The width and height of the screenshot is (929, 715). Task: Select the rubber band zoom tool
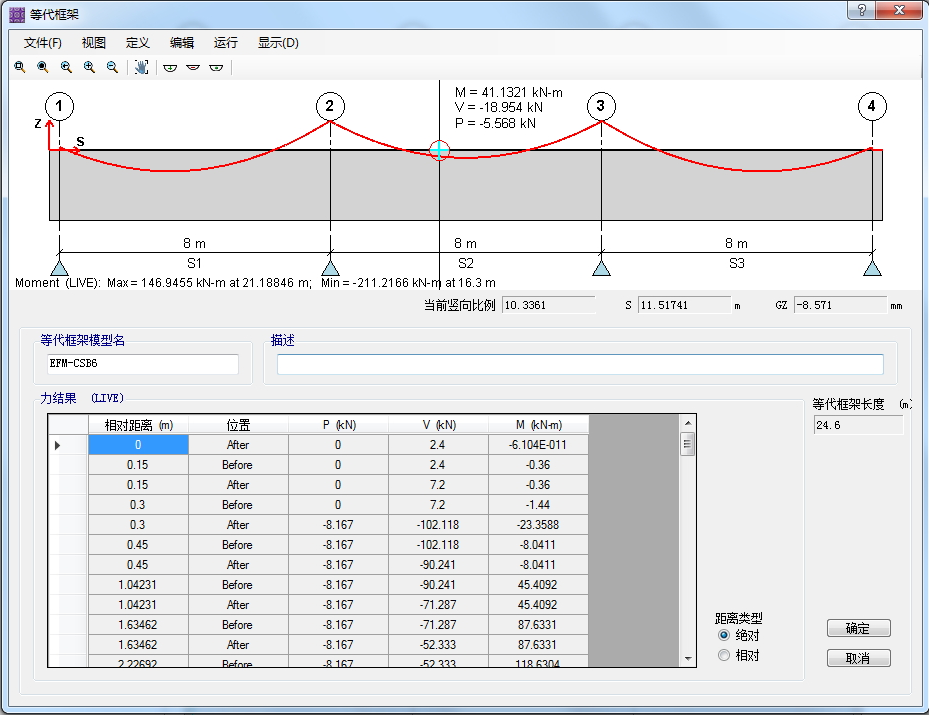click(20, 67)
